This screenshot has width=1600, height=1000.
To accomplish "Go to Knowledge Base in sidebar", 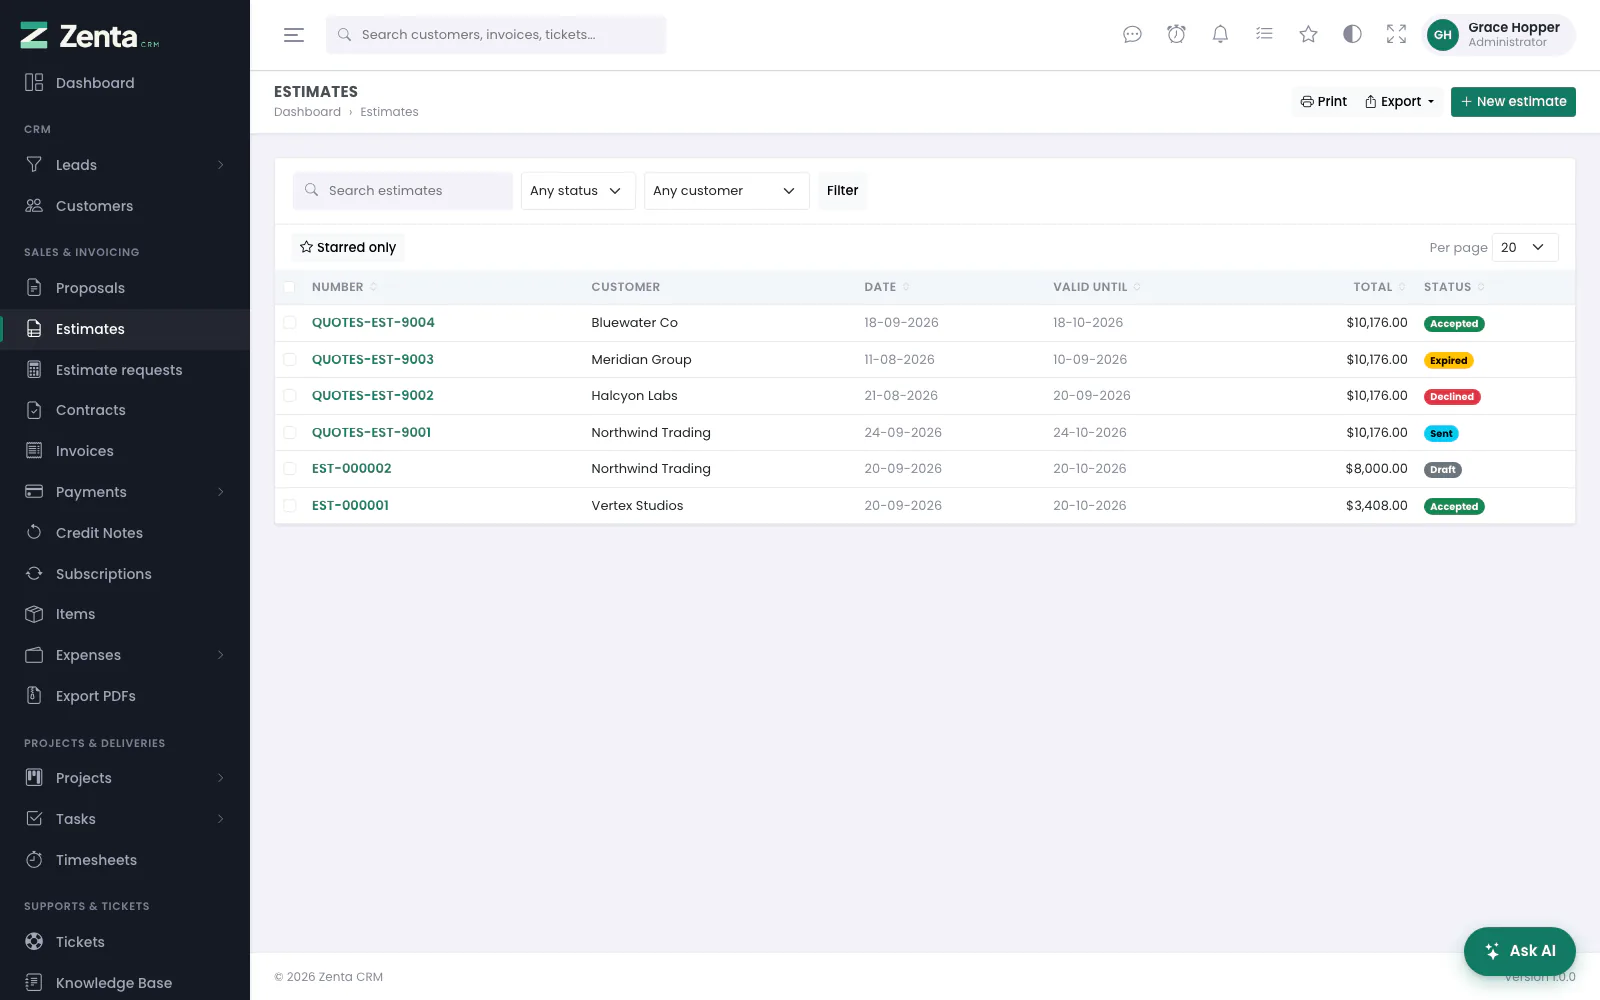I will (125, 983).
